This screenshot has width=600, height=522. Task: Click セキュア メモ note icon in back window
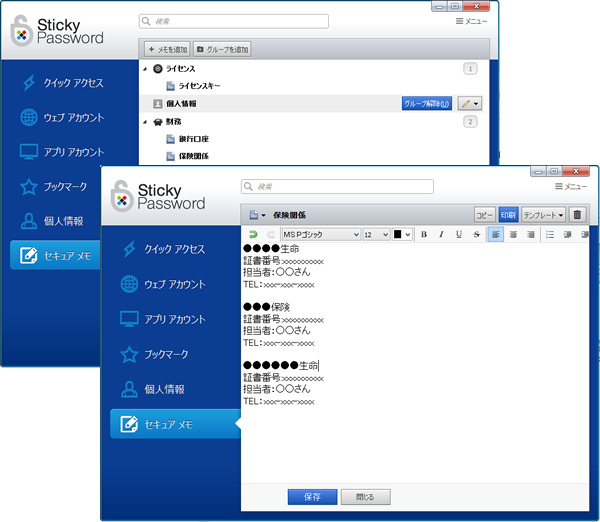click(x=29, y=255)
